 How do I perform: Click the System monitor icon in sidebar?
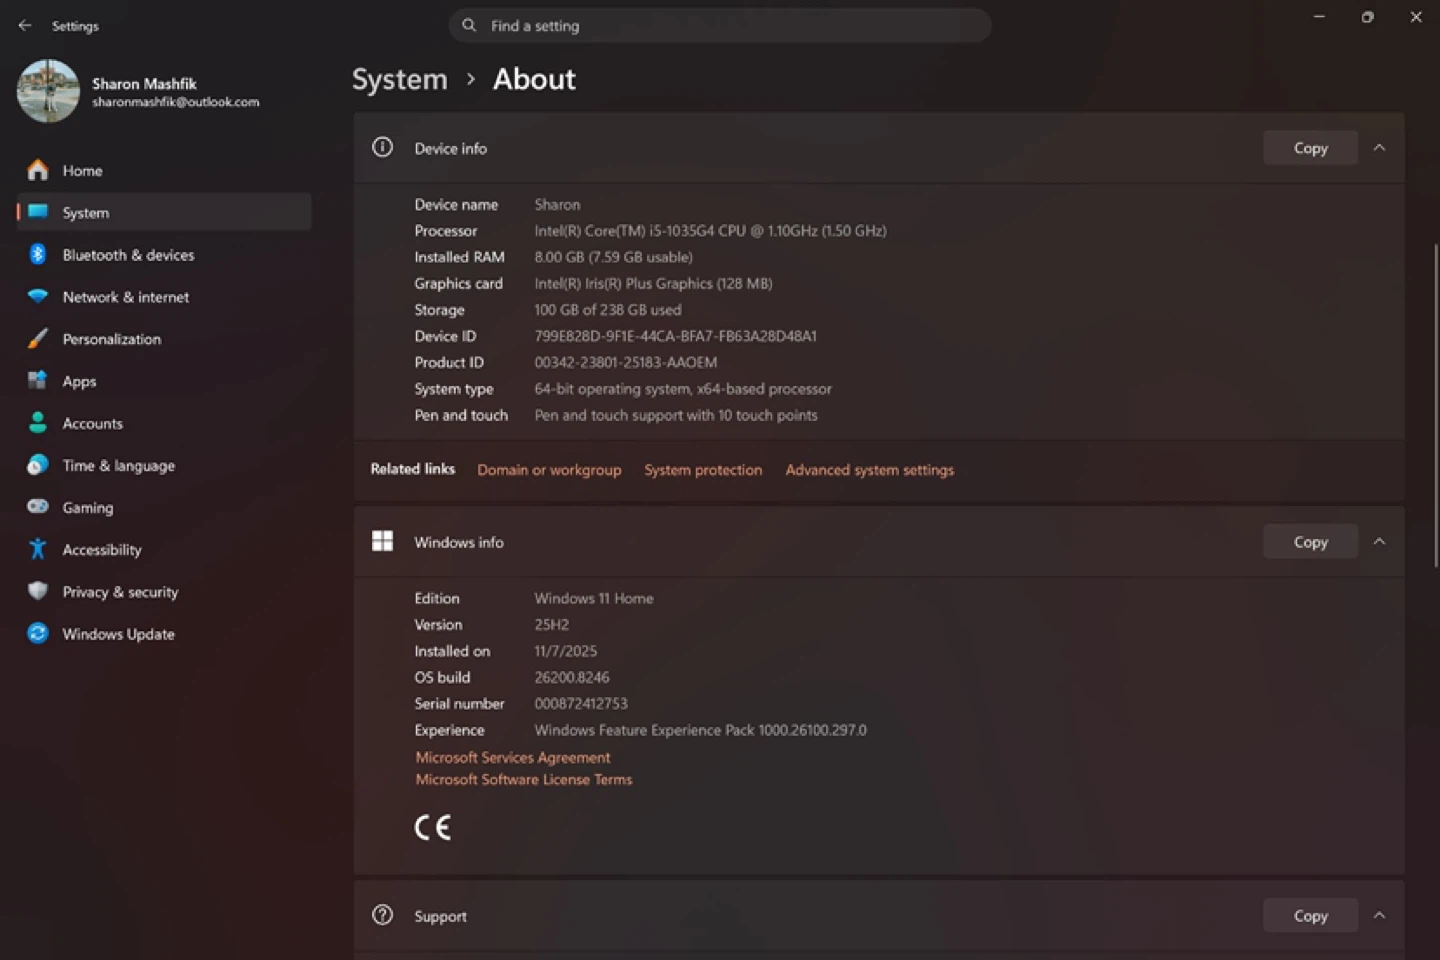(x=38, y=212)
